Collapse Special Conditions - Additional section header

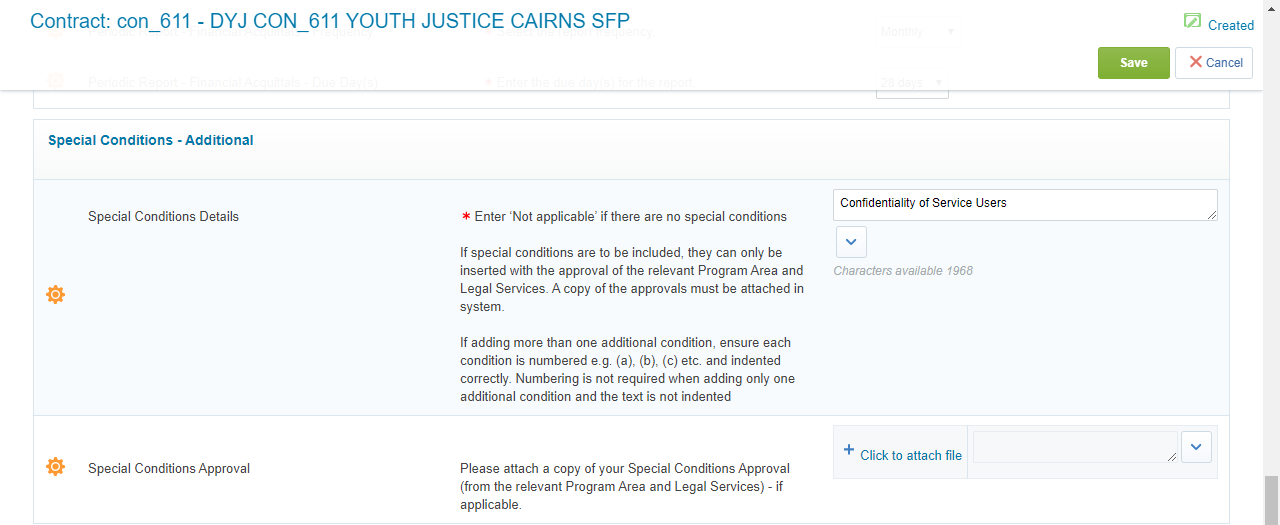click(151, 141)
